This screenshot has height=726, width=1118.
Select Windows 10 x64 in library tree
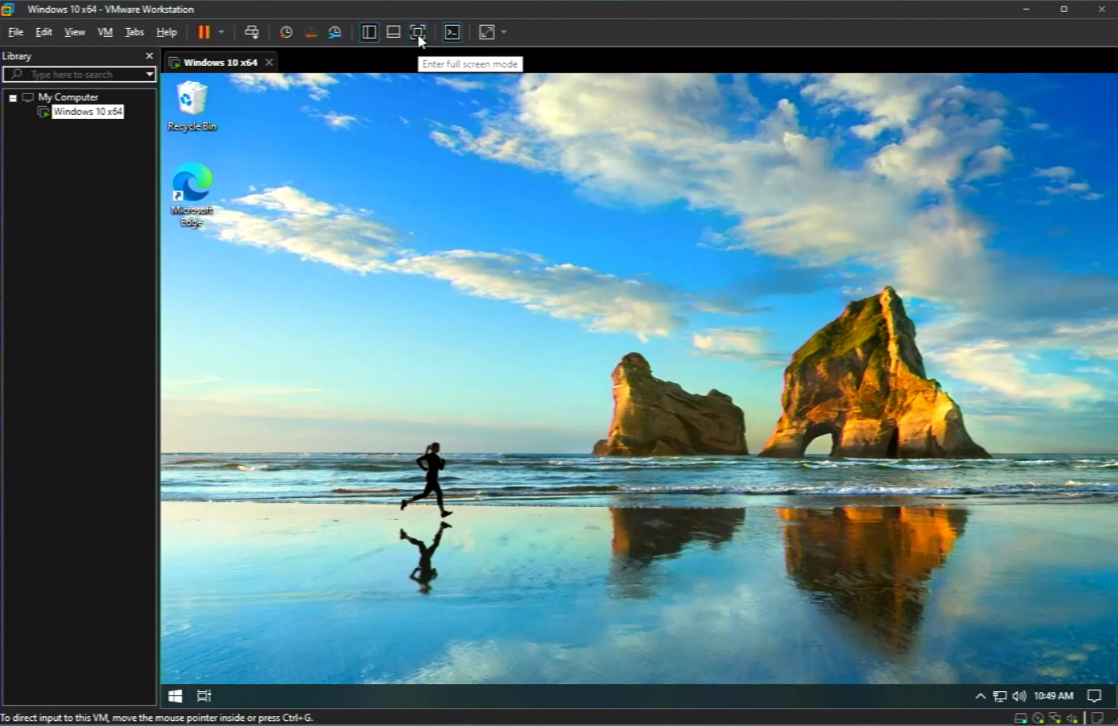click(88, 112)
